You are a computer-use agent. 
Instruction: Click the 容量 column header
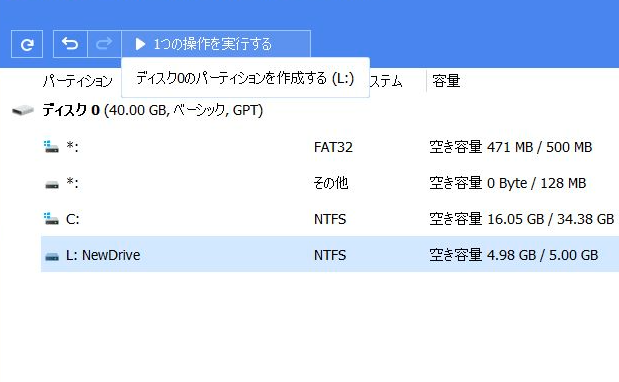click(446, 81)
